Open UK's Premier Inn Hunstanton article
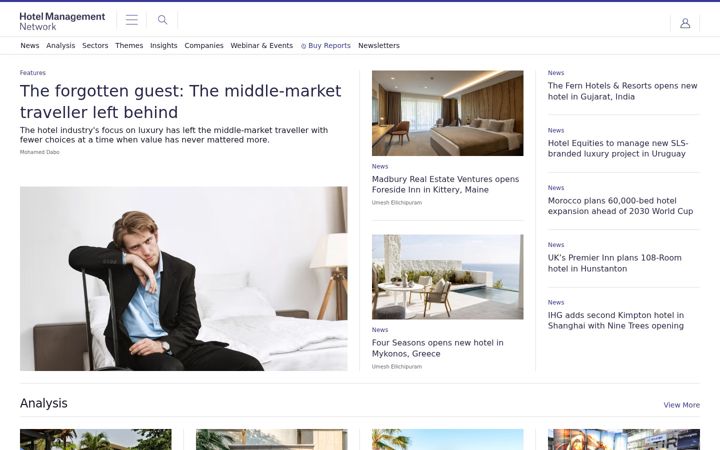The width and height of the screenshot is (720, 450). (615, 263)
